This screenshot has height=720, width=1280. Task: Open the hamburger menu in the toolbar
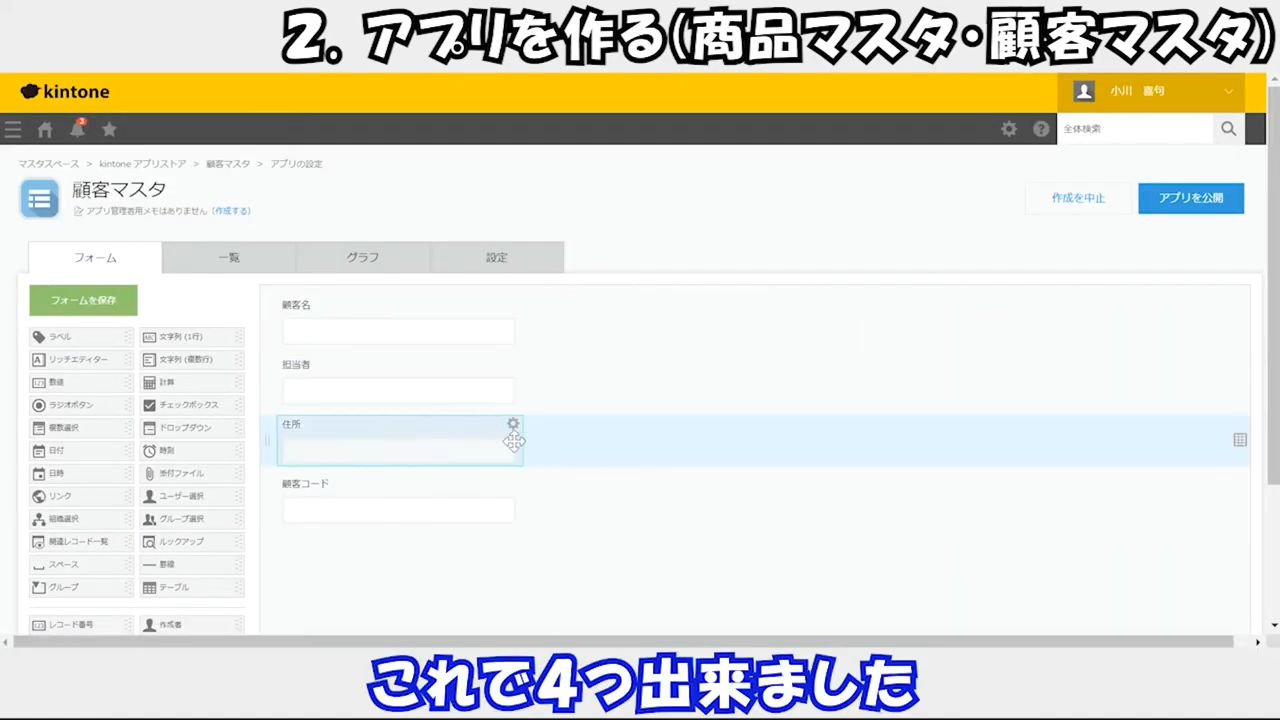(13, 129)
